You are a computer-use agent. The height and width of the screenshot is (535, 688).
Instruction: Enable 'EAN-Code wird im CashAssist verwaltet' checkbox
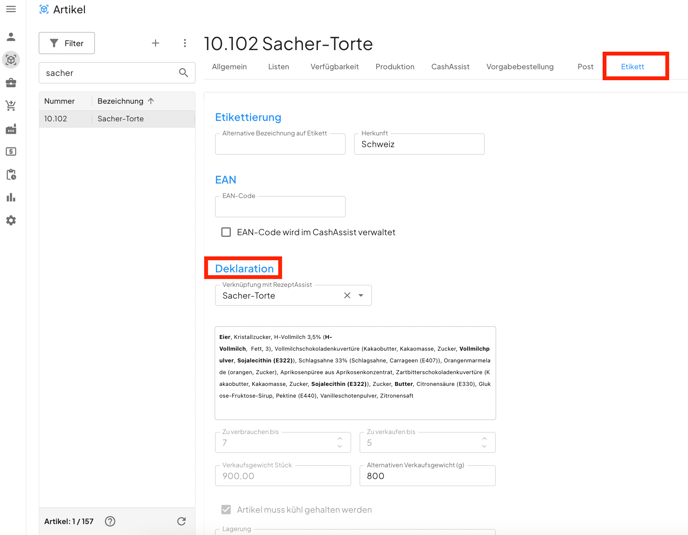226,232
